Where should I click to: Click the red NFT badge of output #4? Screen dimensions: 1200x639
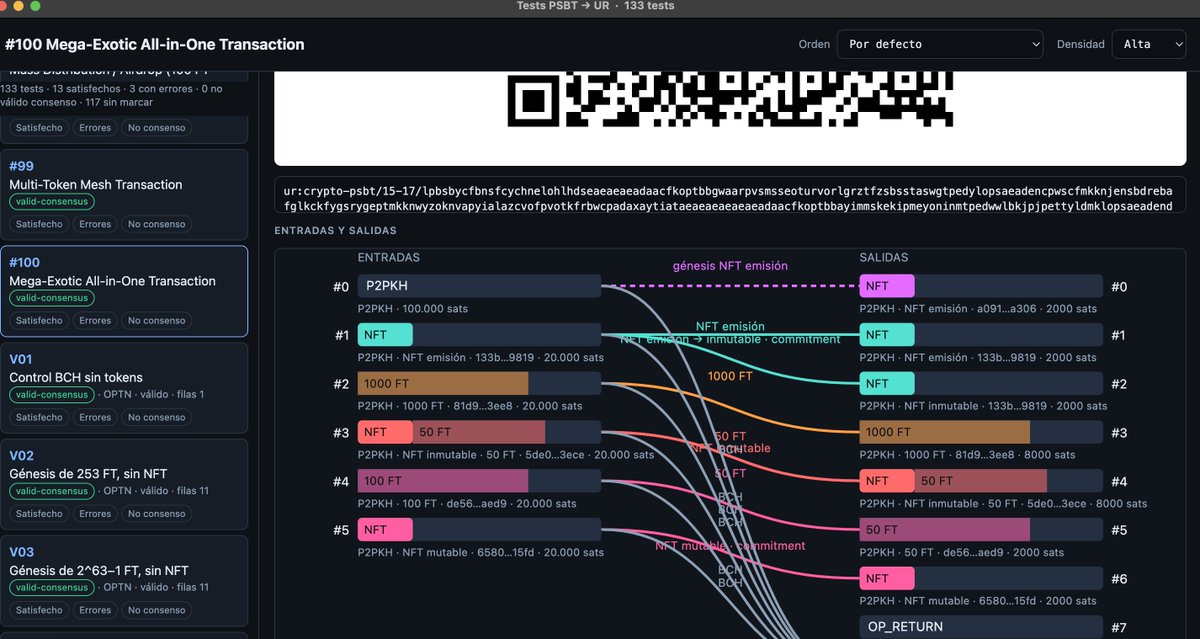coord(887,481)
